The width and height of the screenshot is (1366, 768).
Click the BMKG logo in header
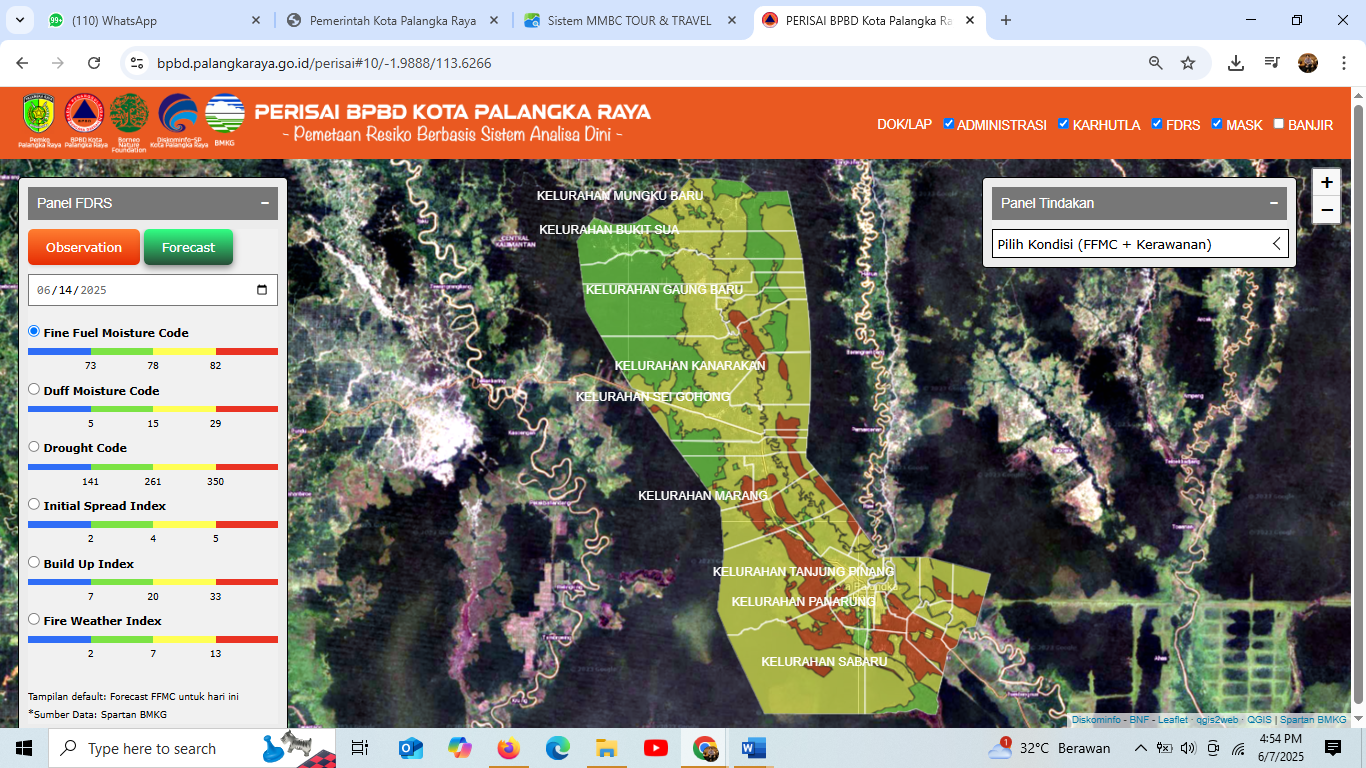click(224, 115)
